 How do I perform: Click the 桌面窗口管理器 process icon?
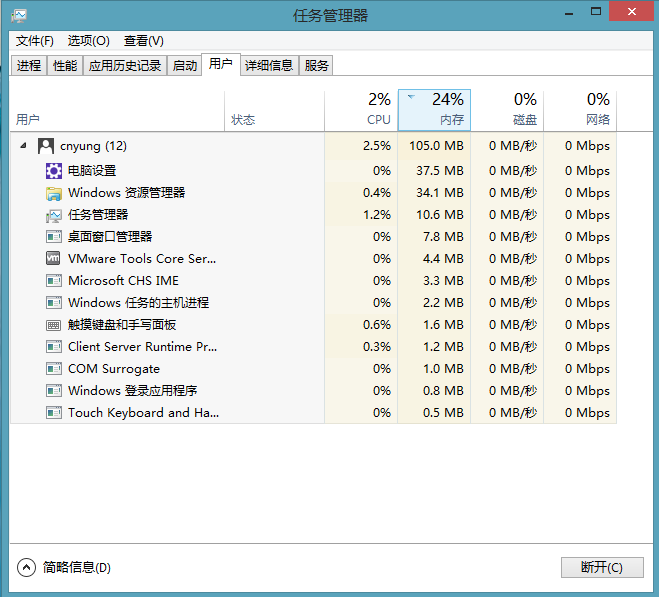[x=54, y=237]
